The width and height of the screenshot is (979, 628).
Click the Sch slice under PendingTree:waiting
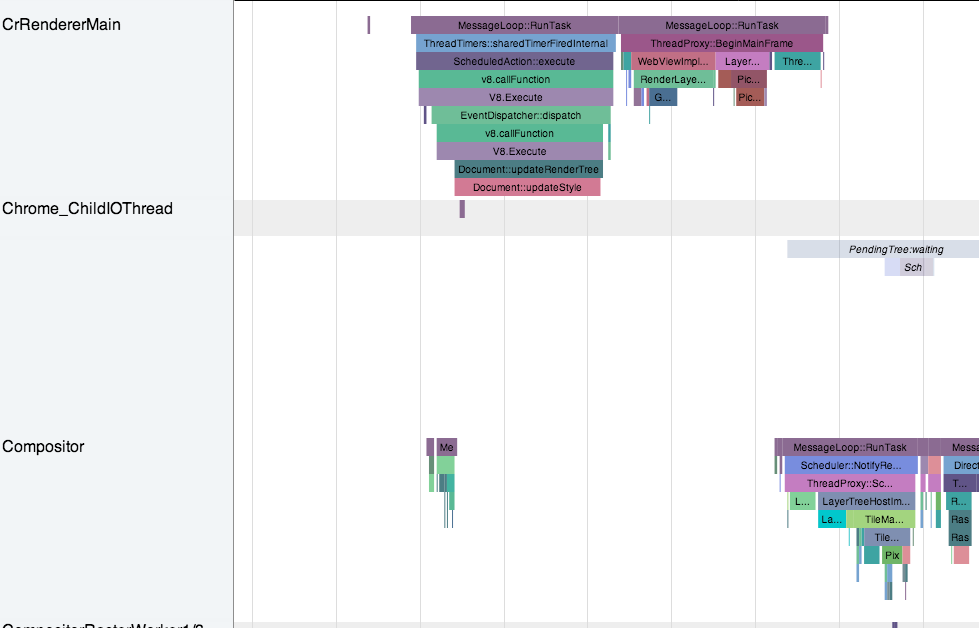click(909, 268)
